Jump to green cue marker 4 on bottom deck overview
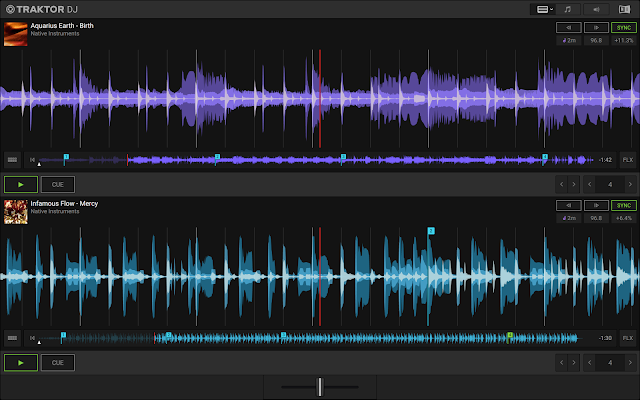This screenshot has height=400, width=640. click(x=510, y=335)
